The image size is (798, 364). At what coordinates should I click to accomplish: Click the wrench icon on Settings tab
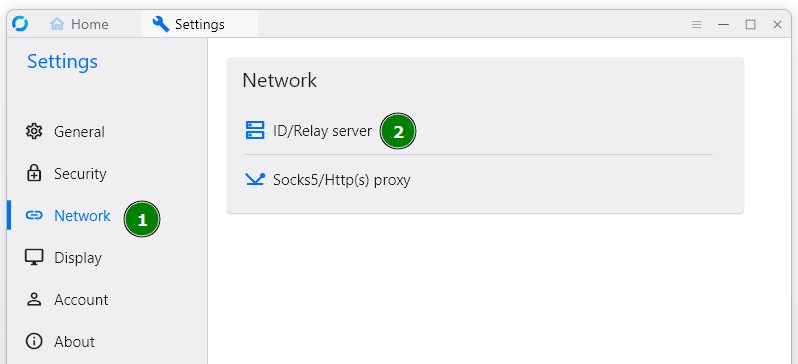coord(161,24)
